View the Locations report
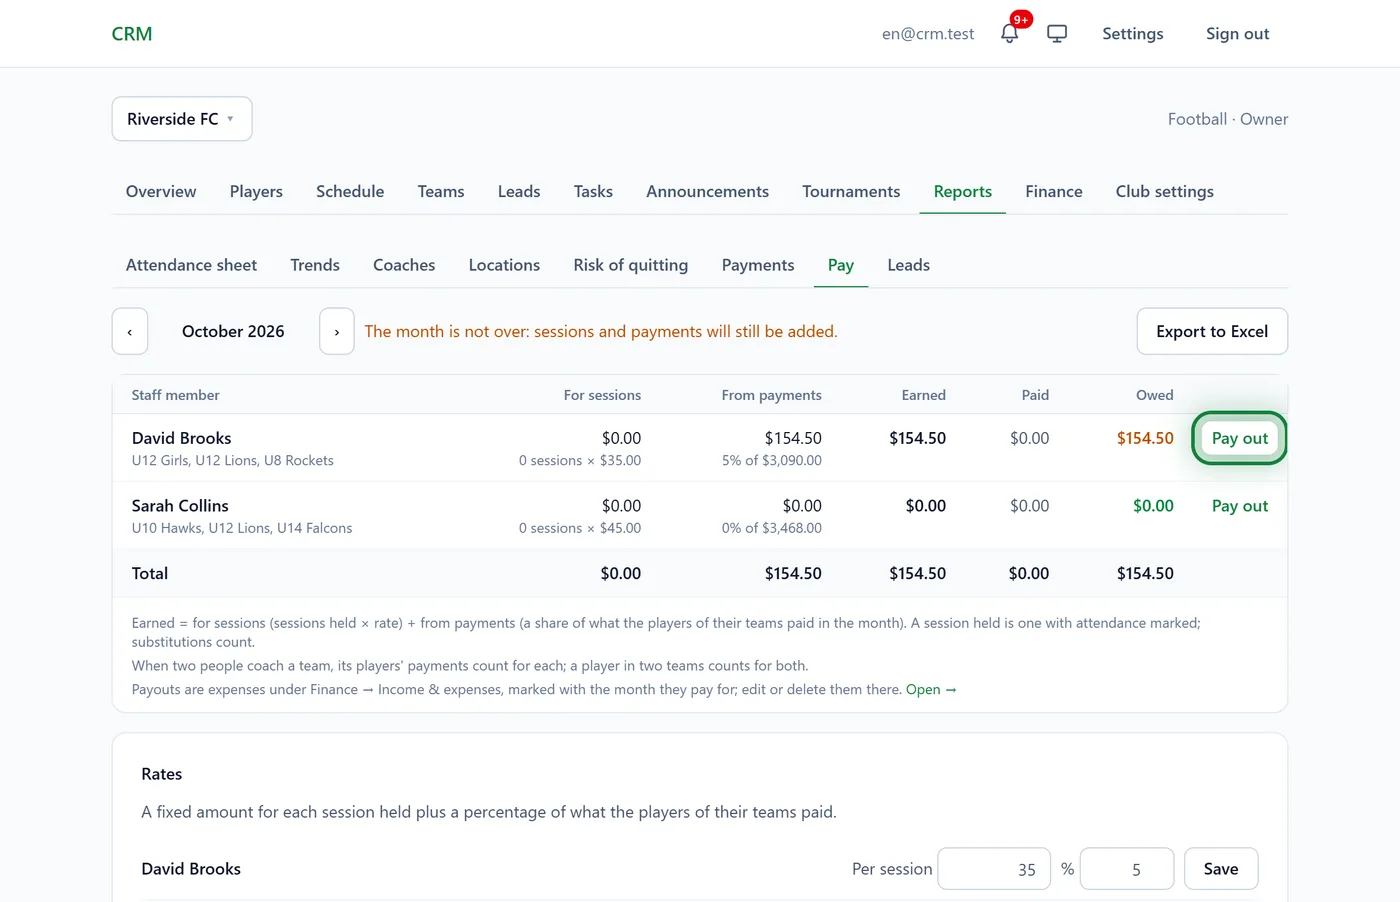Screen dimensions: 1400x902 tap(504, 265)
